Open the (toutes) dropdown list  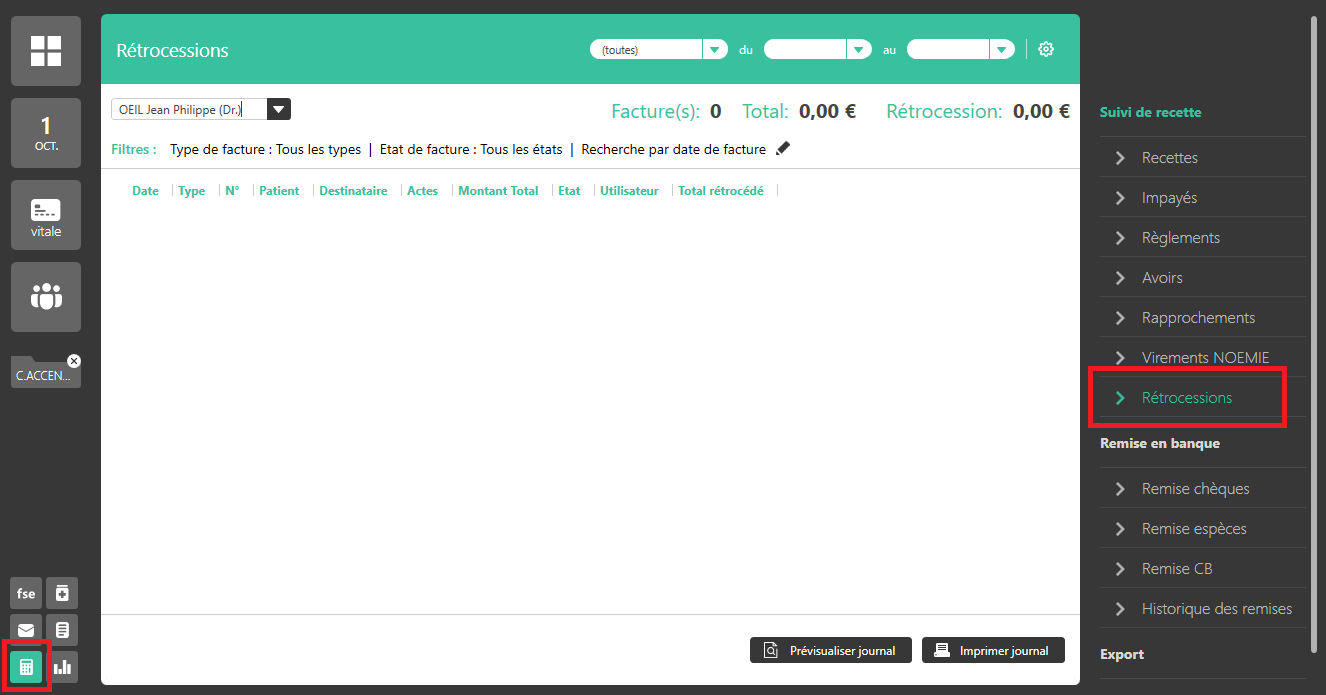point(714,50)
